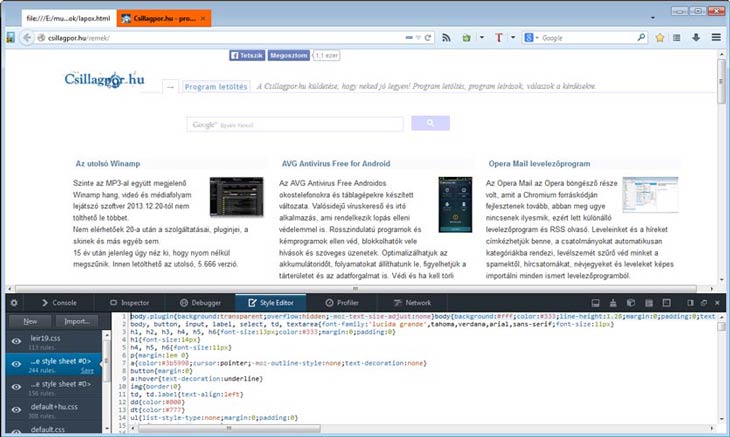Switch to the Profiler tab
Screen dimensions: 730x437
pyautogui.click(x=341, y=303)
